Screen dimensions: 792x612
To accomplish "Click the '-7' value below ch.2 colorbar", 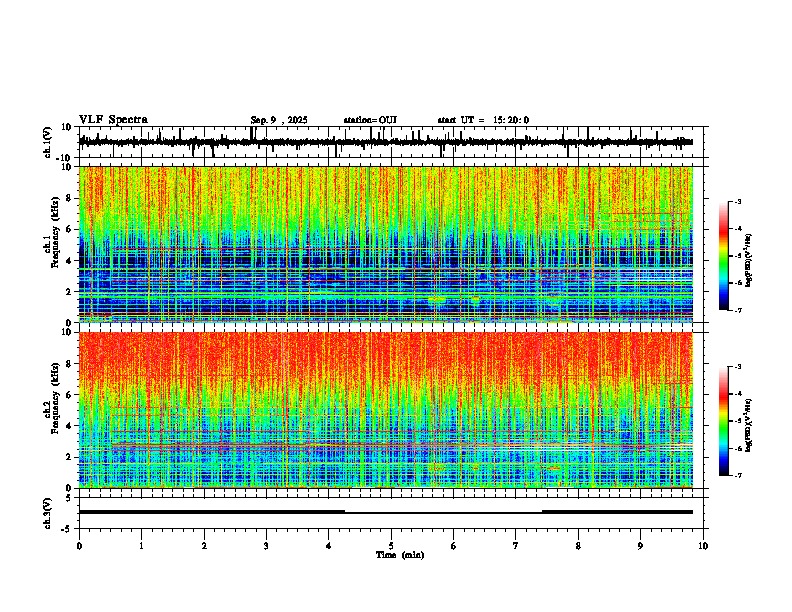I will click(x=737, y=476).
